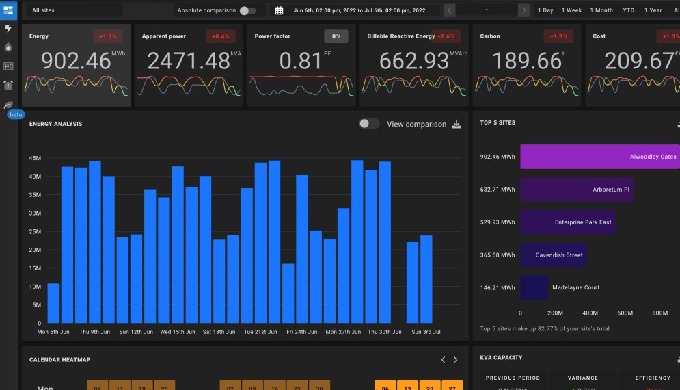Select the 1 Week range
This screenshot has width=680, height=390.
click(571, 10)
